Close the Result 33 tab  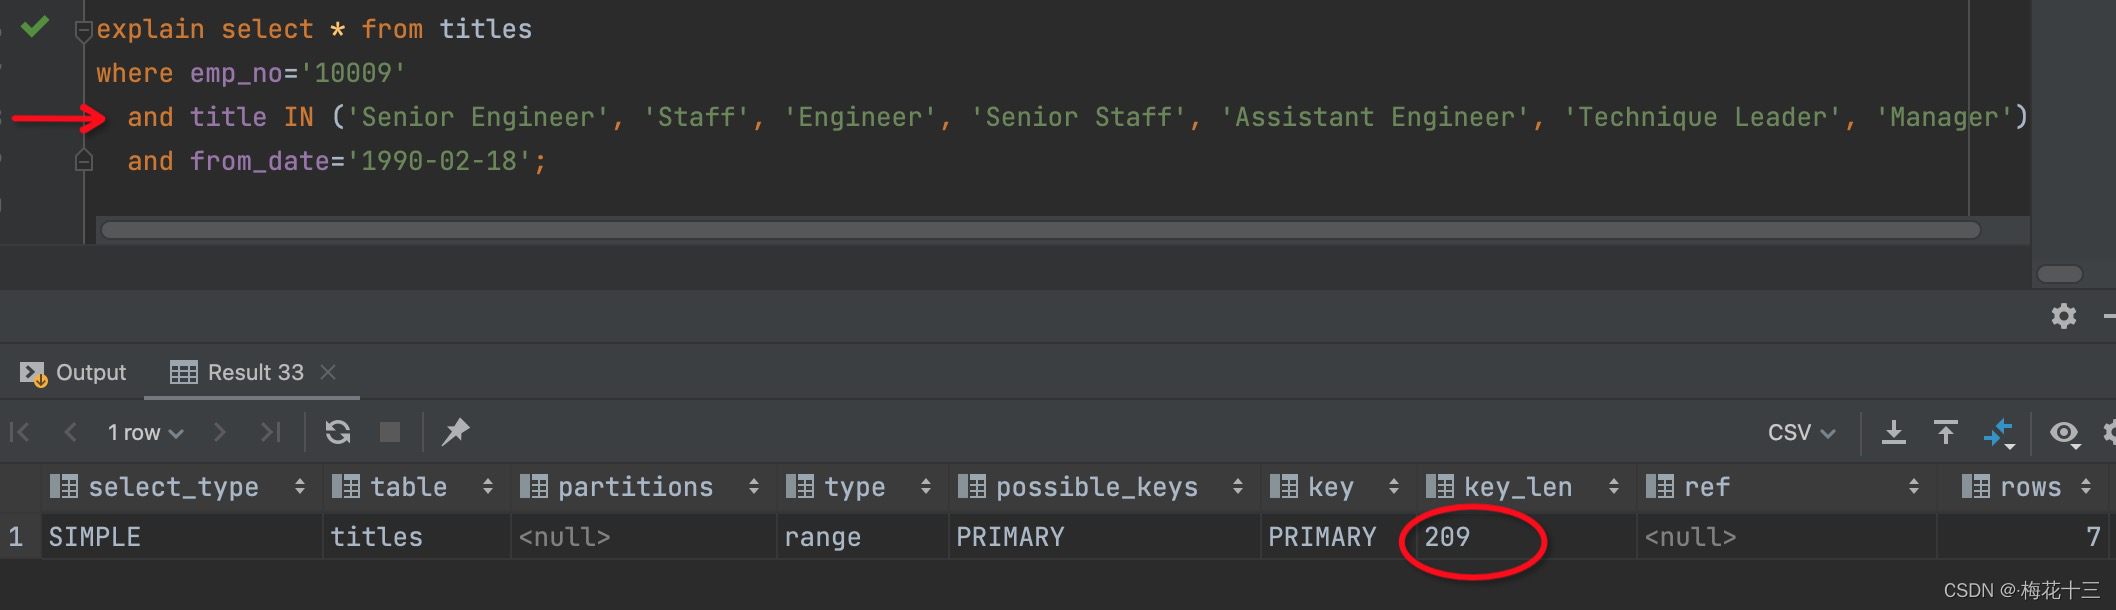[x=328, y=373]
